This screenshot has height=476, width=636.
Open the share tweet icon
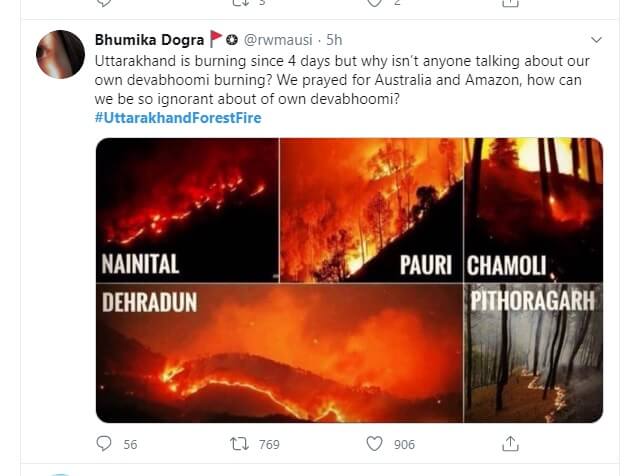[510, 443]
